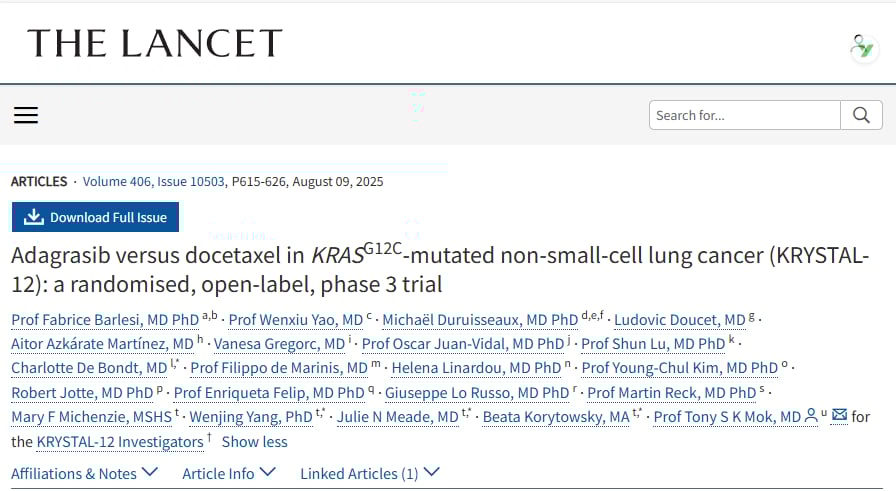
Task: Click author Charlotte De Bondt
Action: tap(89, 368)
